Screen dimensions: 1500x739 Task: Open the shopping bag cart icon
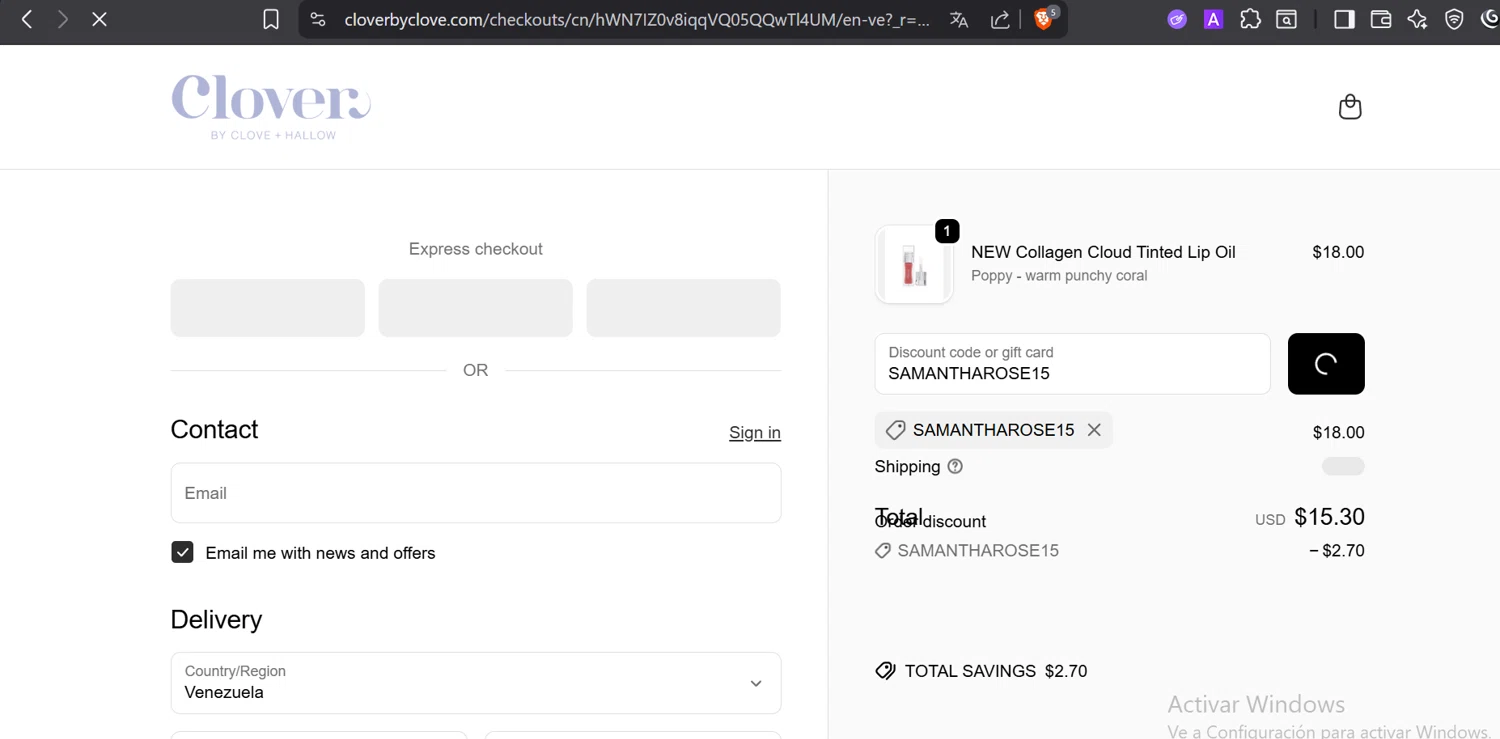tap(1350, 107)
